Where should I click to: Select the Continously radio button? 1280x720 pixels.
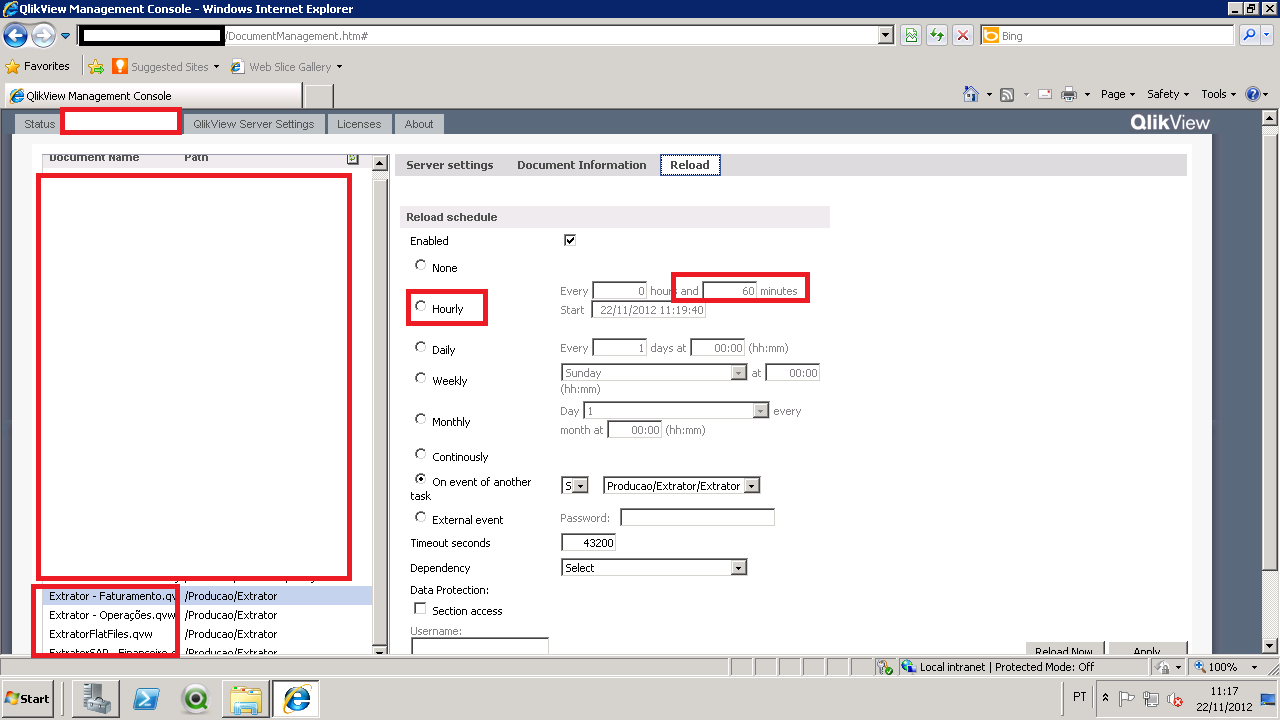point(420,454)
